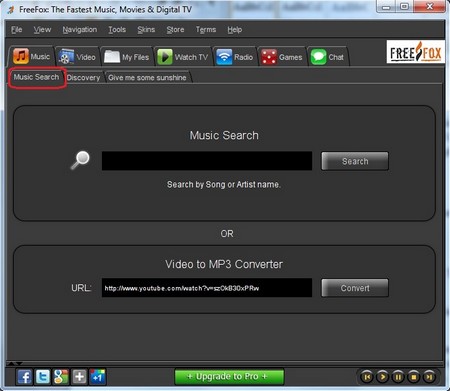Open the Skins menu

click(146, 30)
